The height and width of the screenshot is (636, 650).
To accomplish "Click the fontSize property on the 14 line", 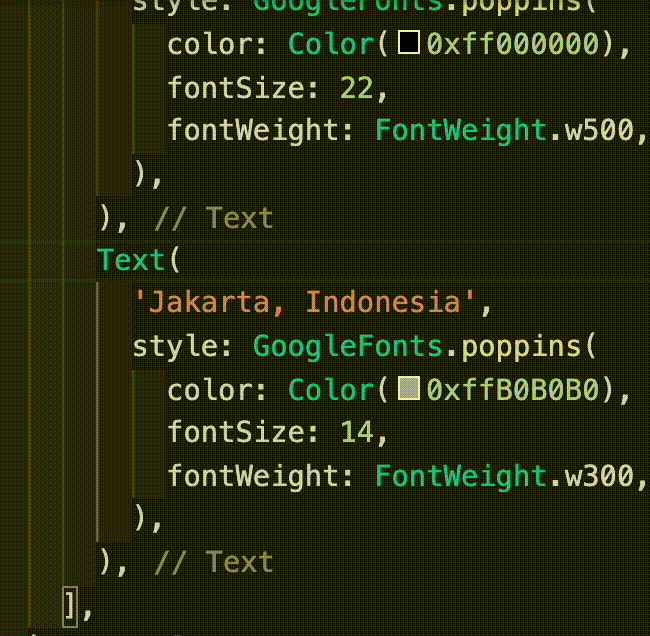I will [236, 432].
